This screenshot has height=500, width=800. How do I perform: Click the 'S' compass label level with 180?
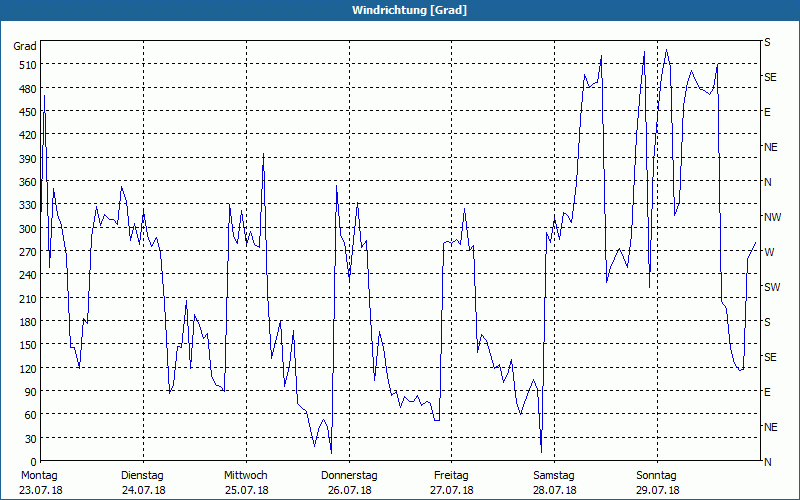click(x=767, y=322)
